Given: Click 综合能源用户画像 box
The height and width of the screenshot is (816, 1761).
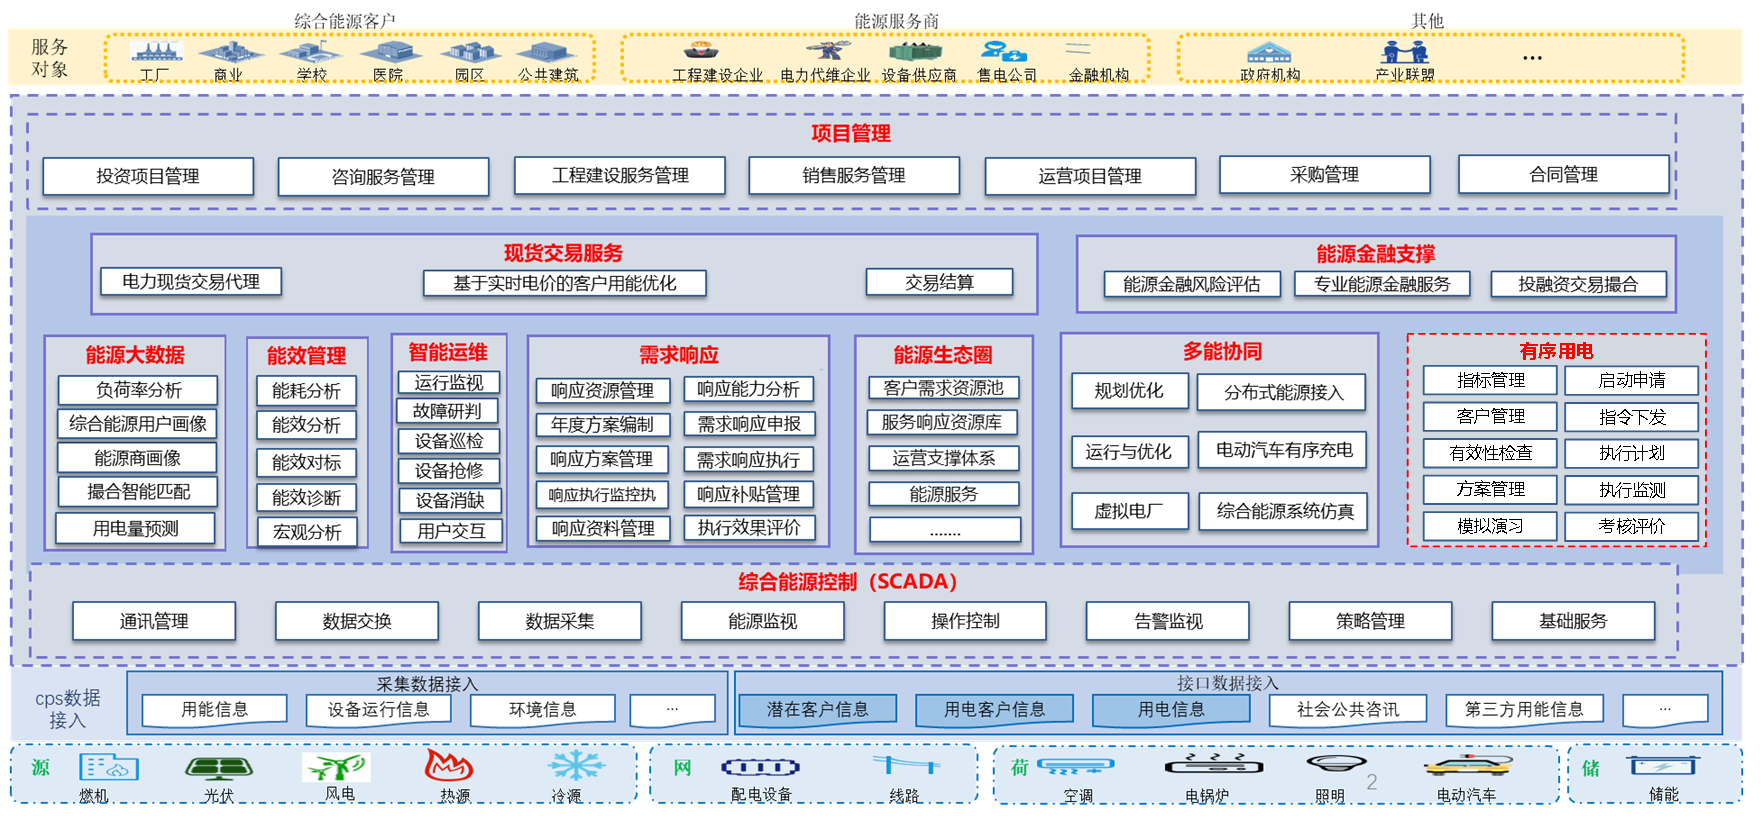Looking at the screenshot, I should coord(138,424).
